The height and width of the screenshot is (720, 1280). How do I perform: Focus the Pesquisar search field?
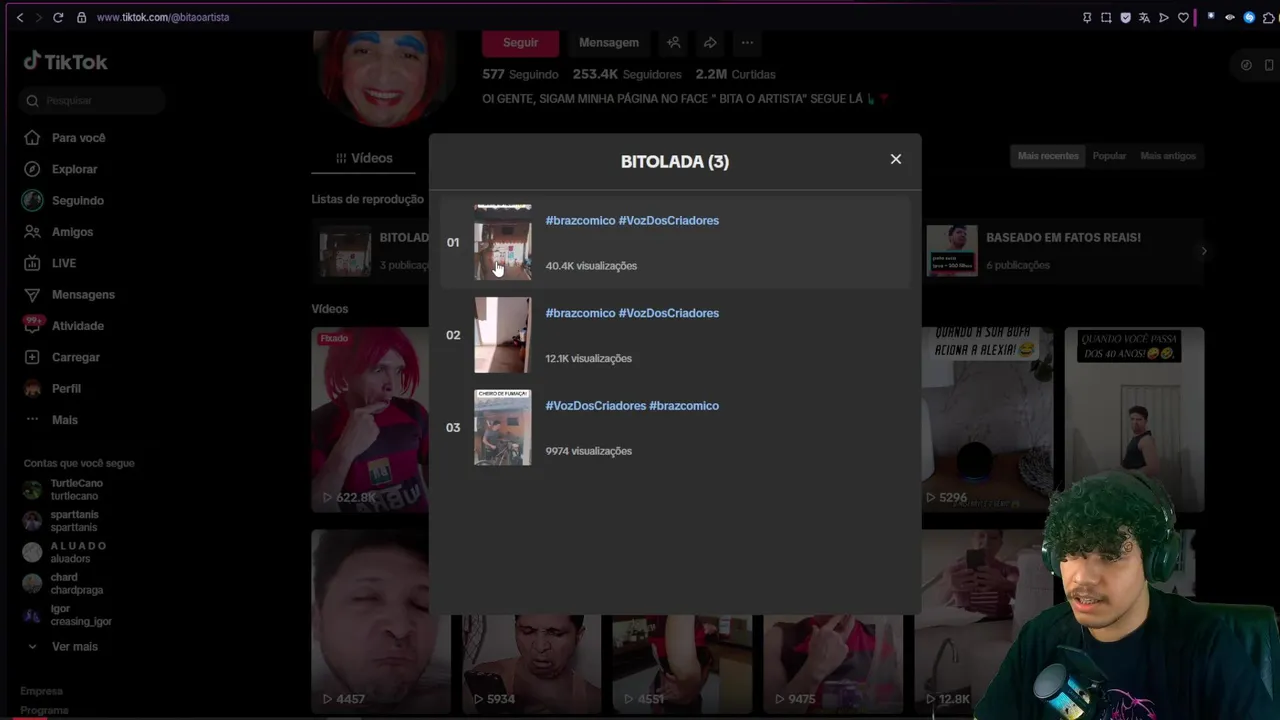(92, 100)
